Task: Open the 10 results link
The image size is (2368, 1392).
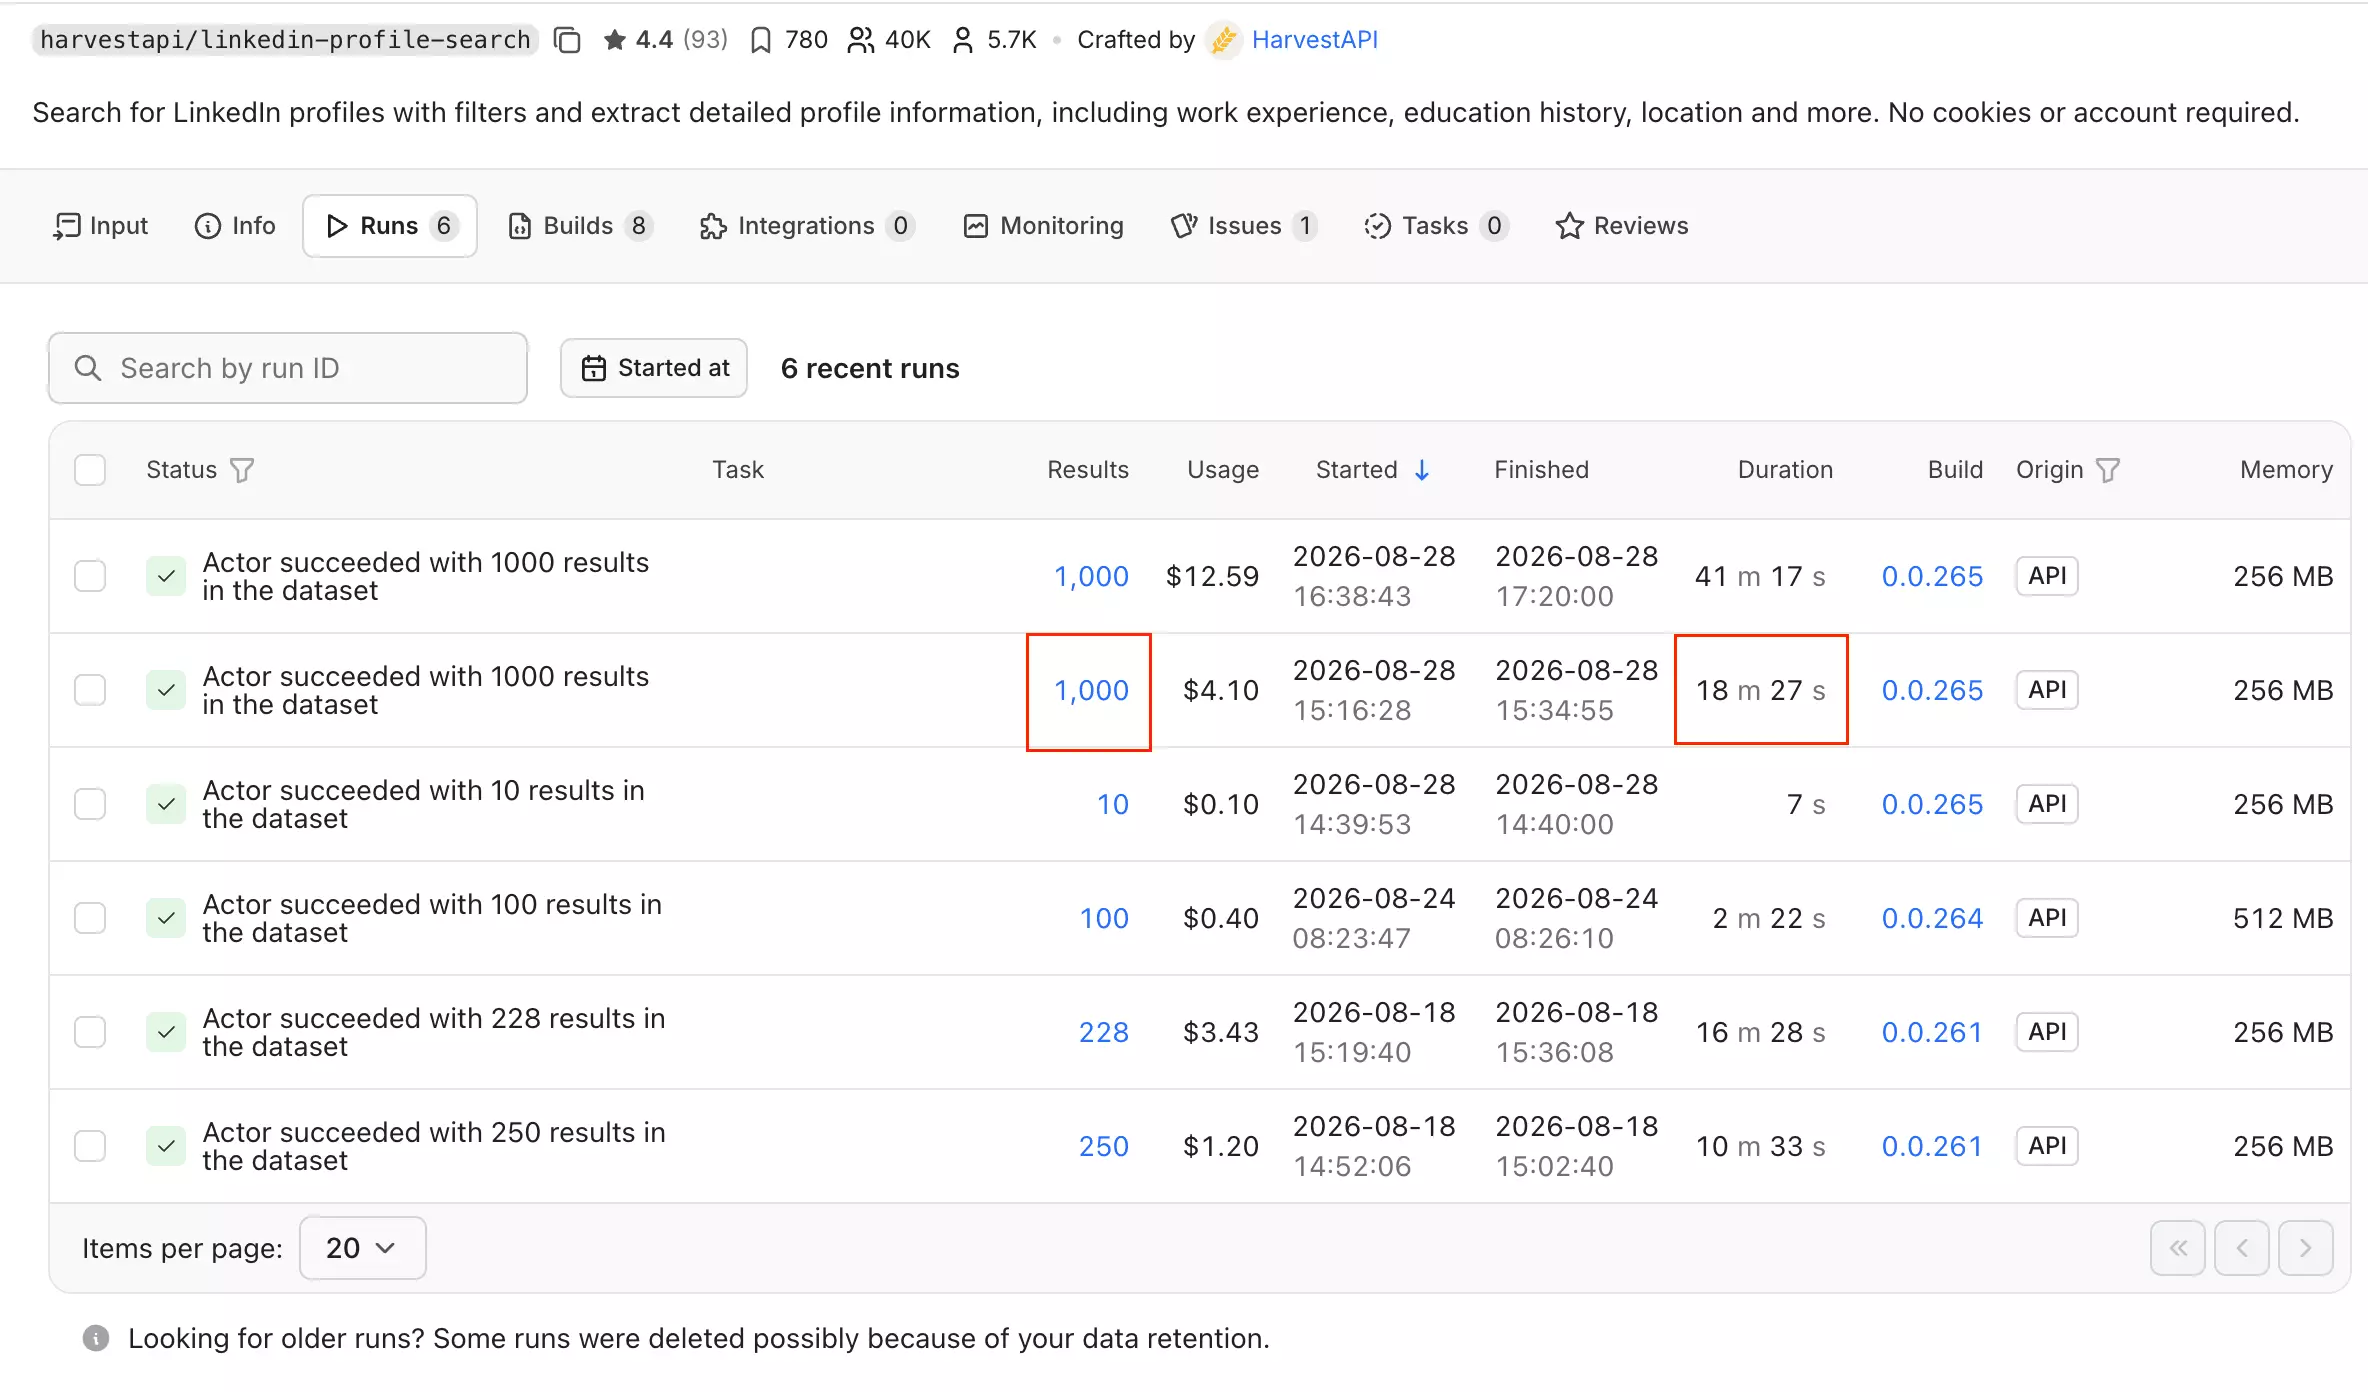Action: pos(1113,804)
